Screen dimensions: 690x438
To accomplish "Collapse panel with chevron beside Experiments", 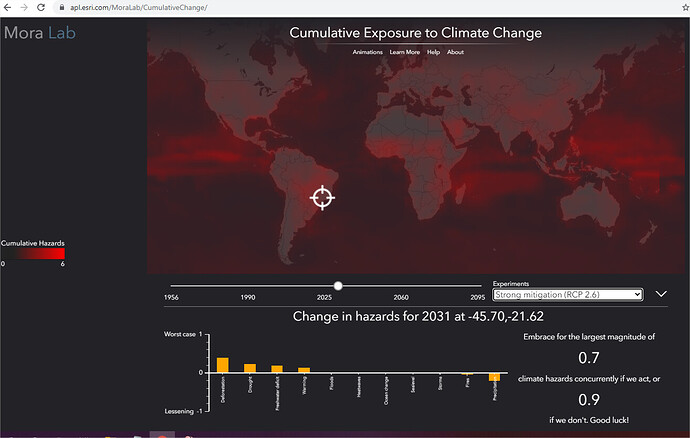I will pos(661,294).
